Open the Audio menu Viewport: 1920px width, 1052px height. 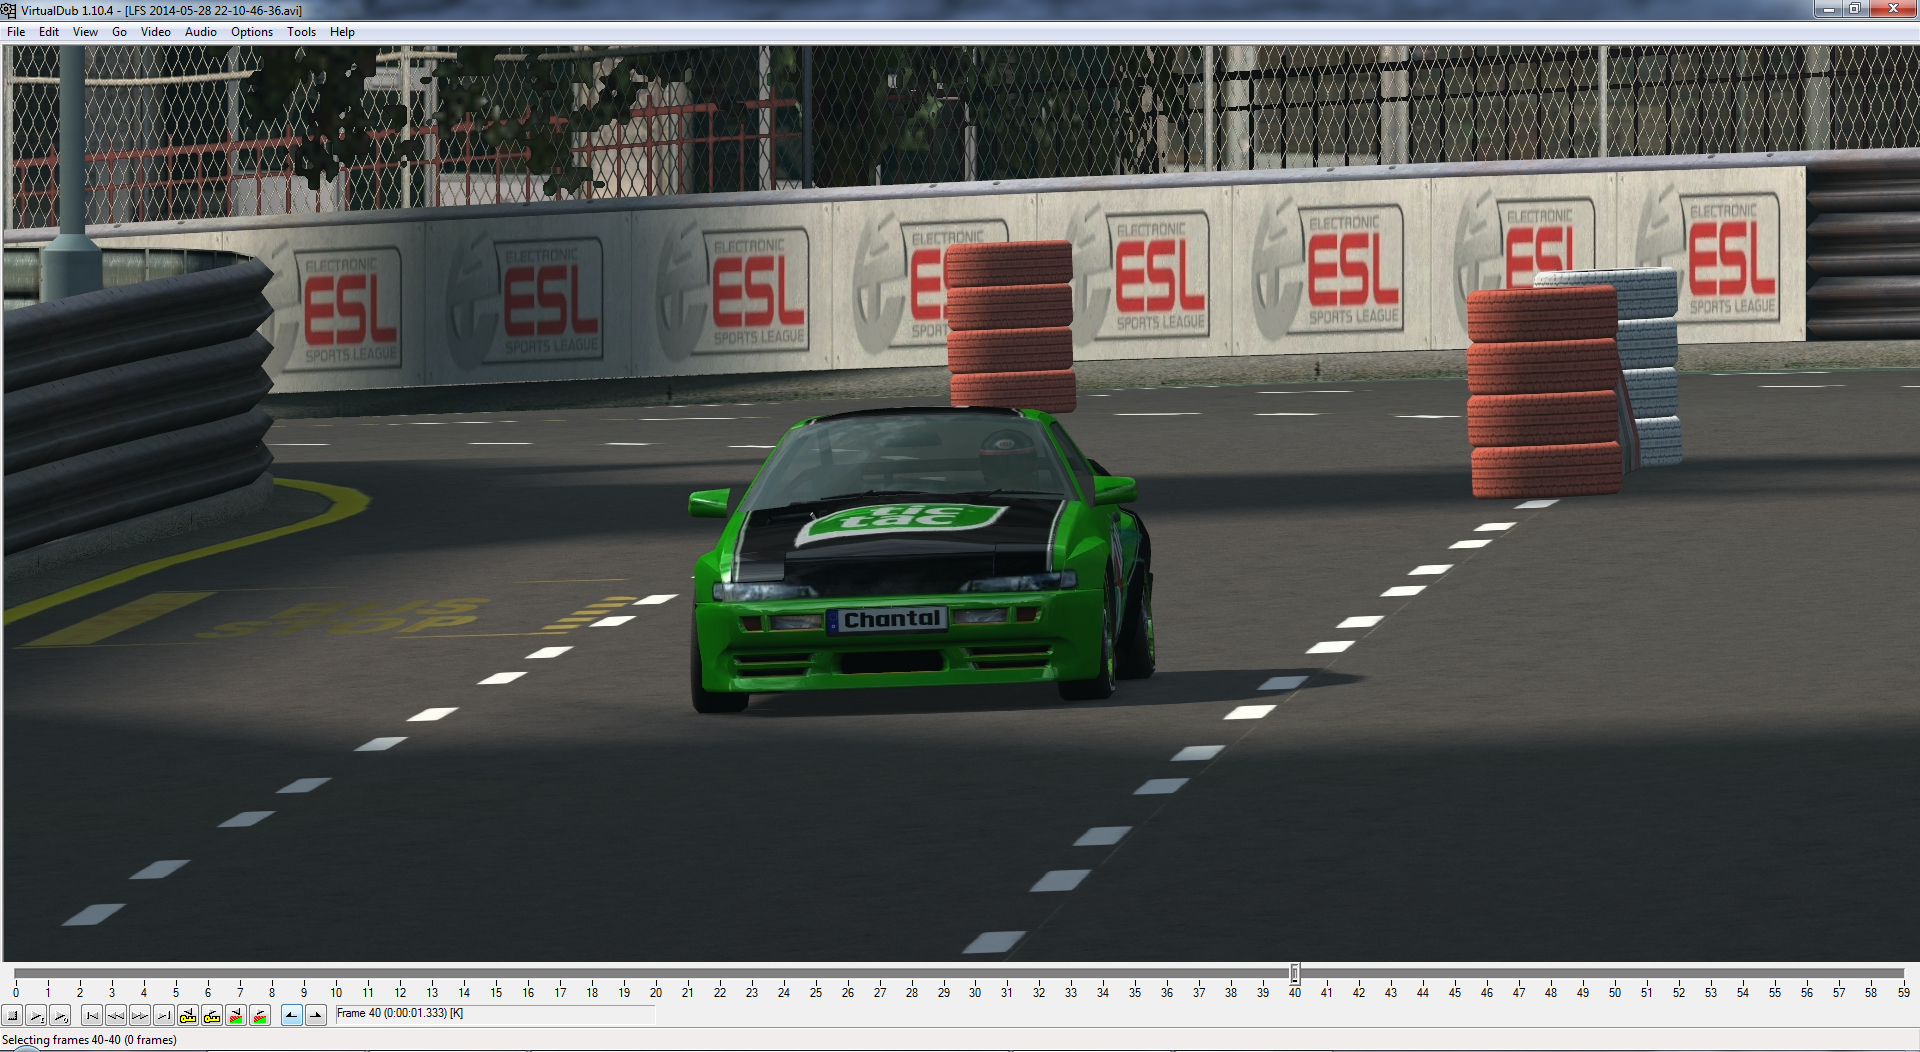pos(200,32)
